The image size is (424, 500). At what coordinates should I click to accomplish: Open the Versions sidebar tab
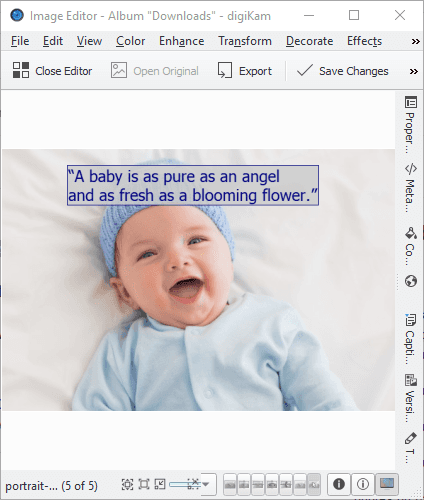tap(411, 398)
